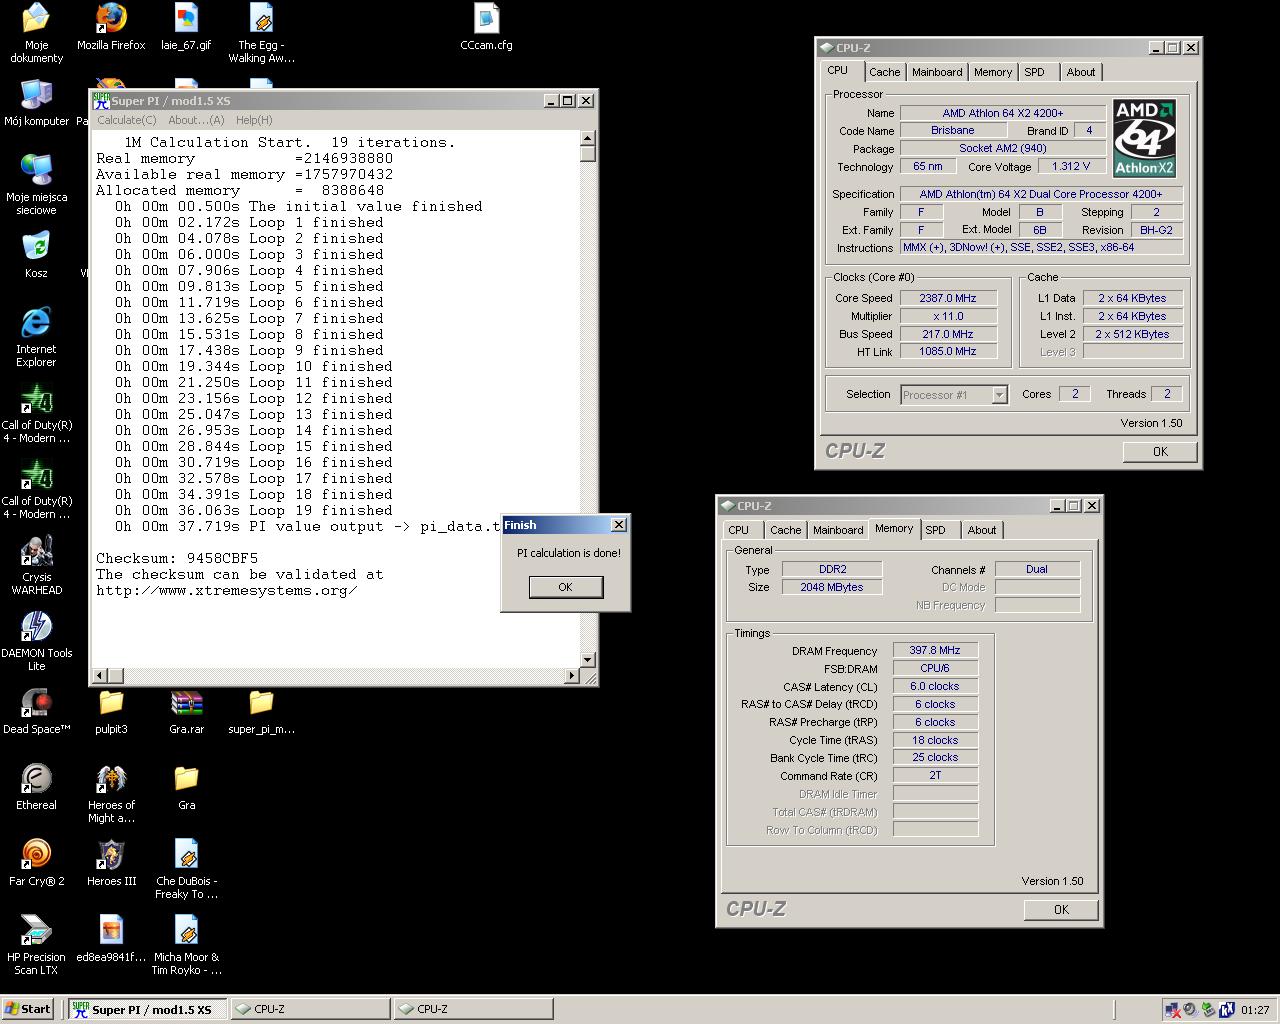Image resolution: width=1280 pixels, height=1024 pixels.
Task: Select Super PI taskbar button
Action: (148, 1009)
